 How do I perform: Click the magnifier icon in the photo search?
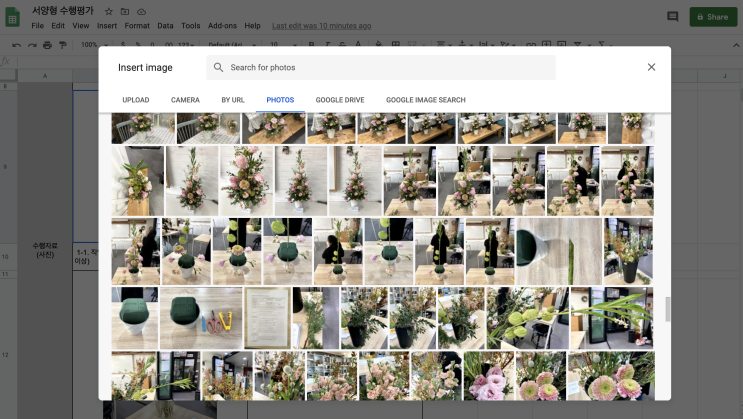point(218,67)
